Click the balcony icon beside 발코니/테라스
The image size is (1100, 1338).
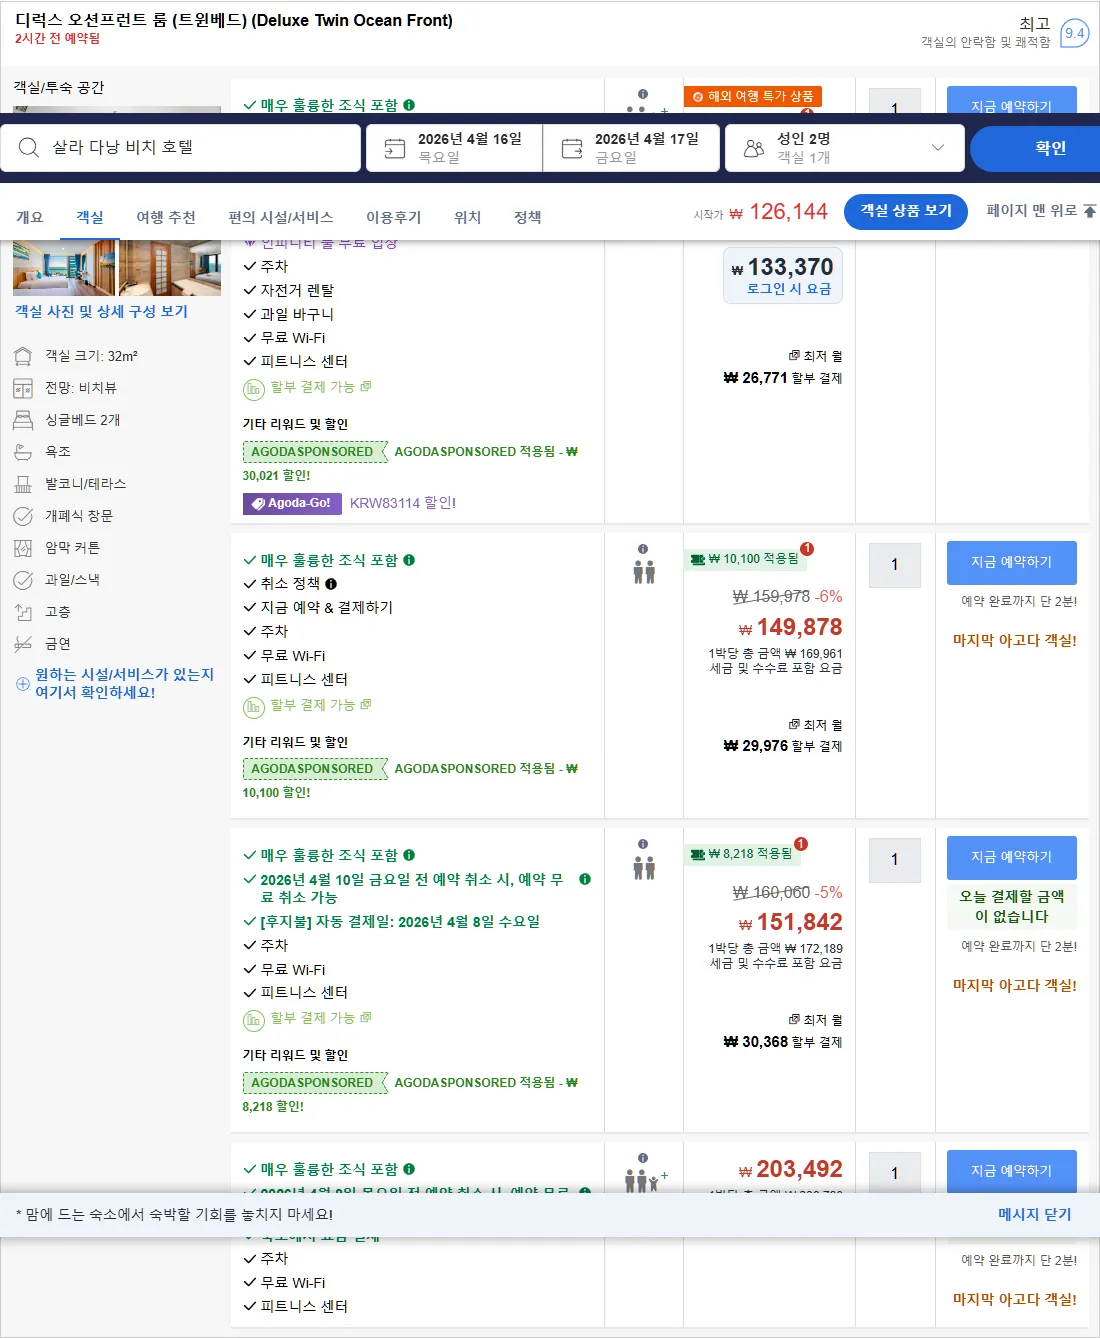(x=23, y=484)
